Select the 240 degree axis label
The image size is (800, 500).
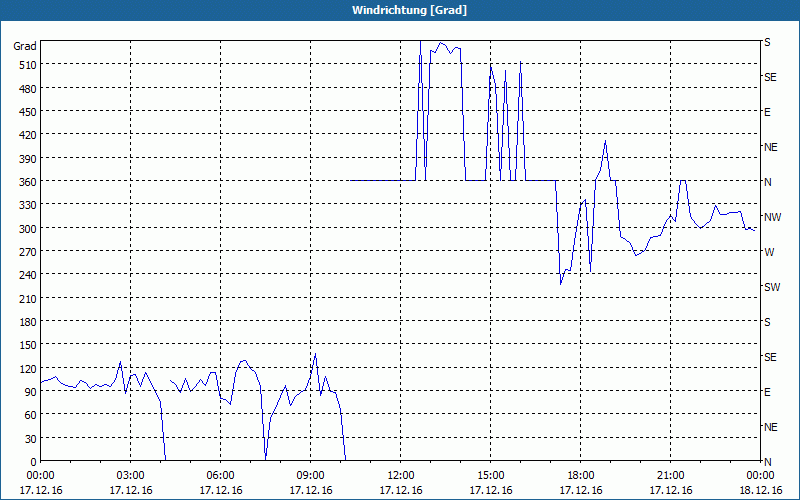coord(28,276)
